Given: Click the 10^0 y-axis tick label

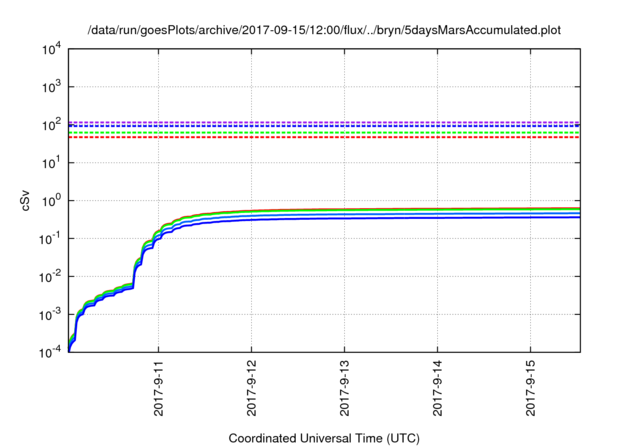Looking at the screenshot, I should pos(51,201).
